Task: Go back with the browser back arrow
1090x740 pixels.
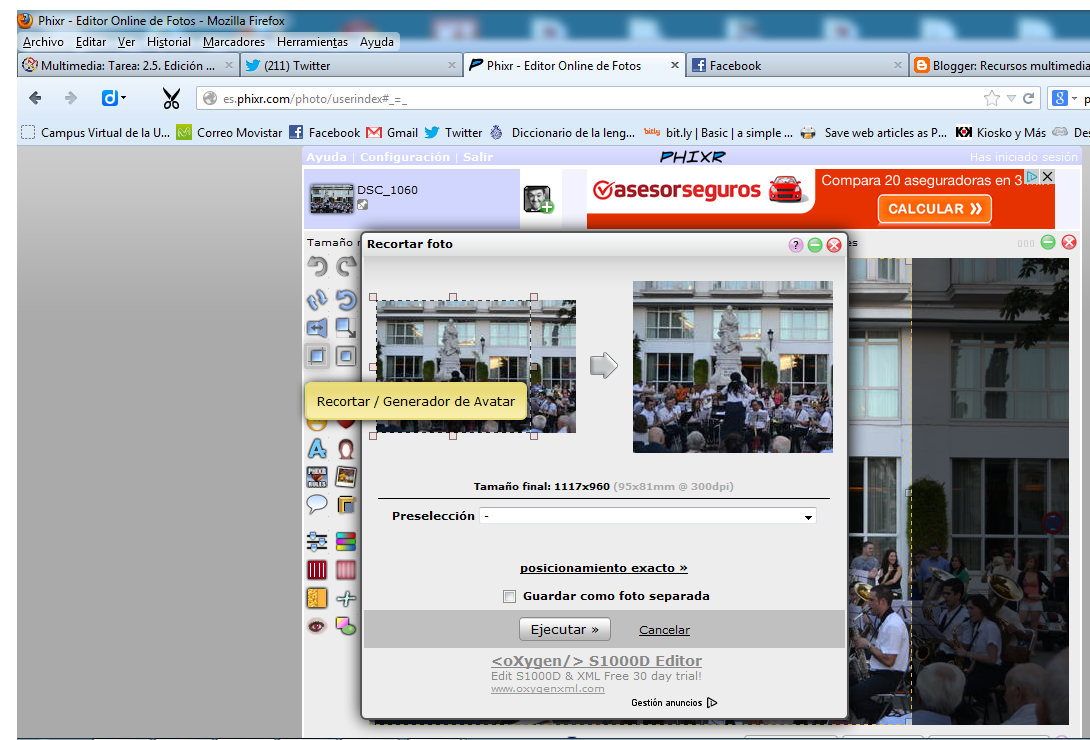Action: [x=35, y=98]
